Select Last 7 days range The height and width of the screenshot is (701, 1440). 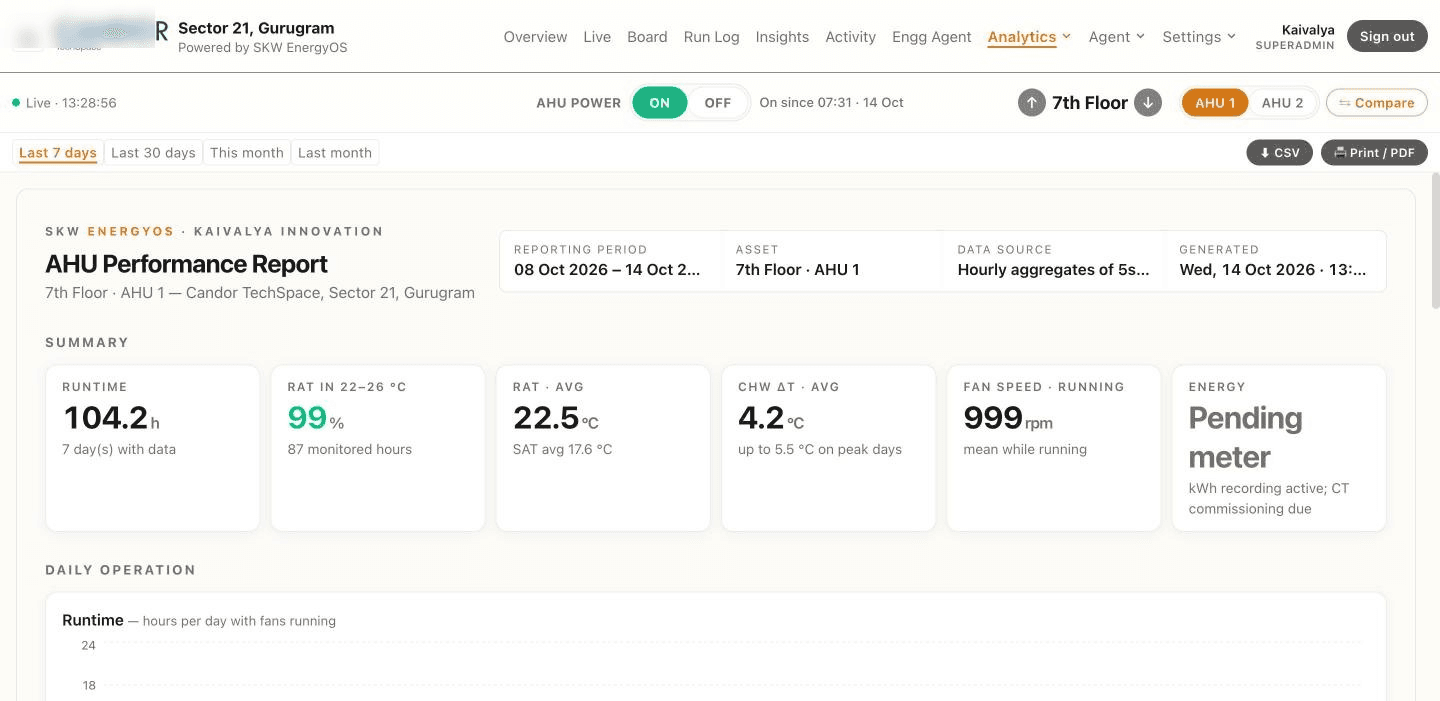(58, 153)
